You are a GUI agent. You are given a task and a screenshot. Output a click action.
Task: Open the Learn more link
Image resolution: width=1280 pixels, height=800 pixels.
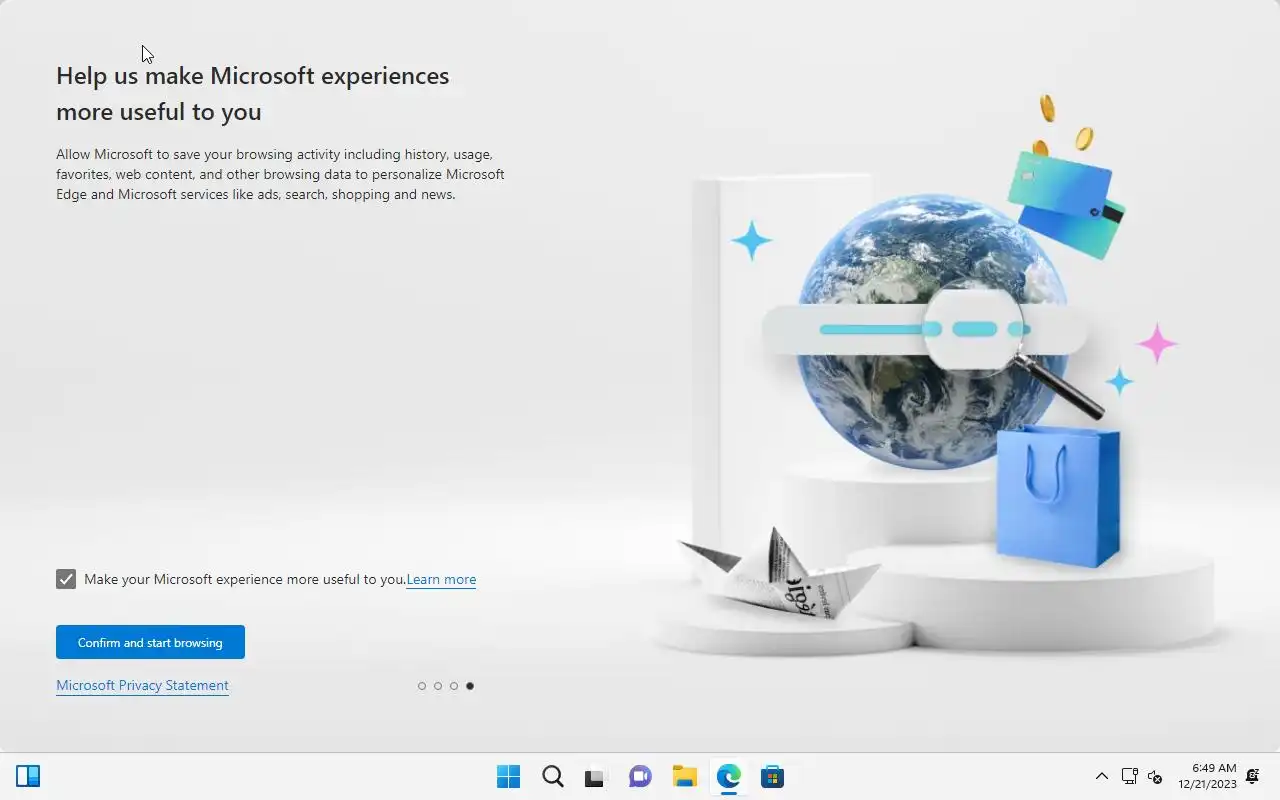click(441, 579)
